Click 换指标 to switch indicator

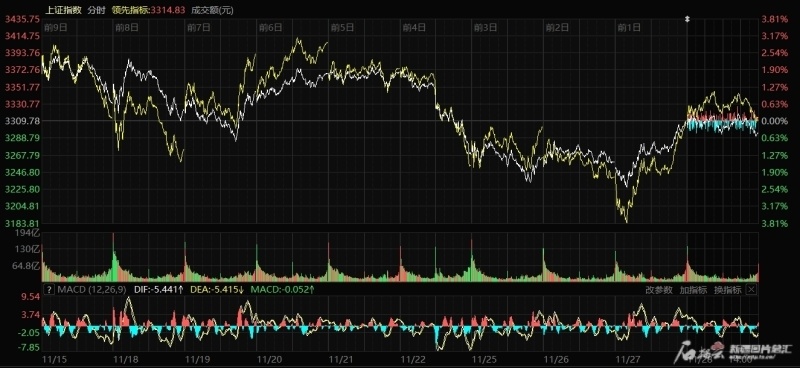(727, 290)
